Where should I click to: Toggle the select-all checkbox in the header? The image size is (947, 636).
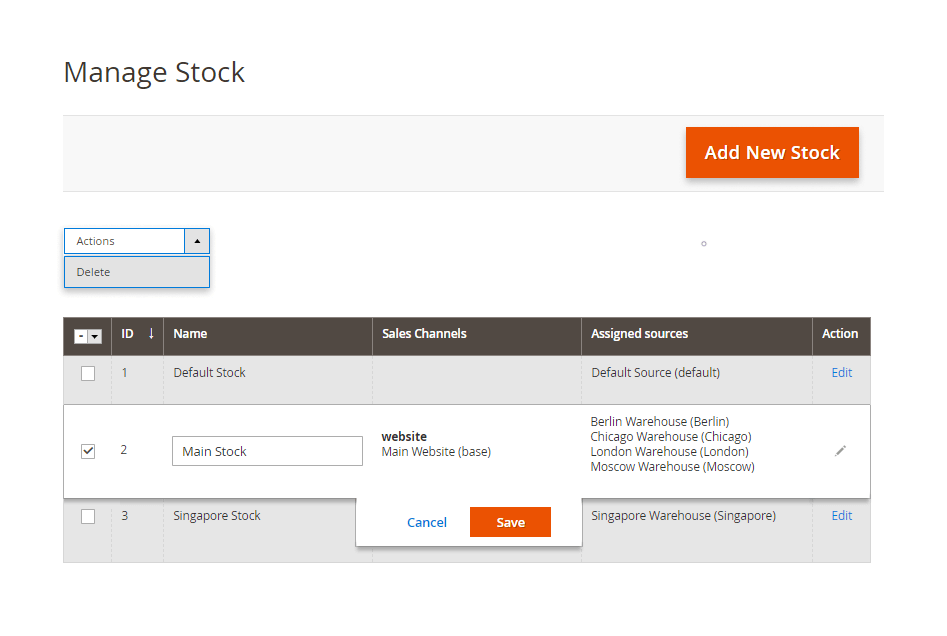coord(83,336)
